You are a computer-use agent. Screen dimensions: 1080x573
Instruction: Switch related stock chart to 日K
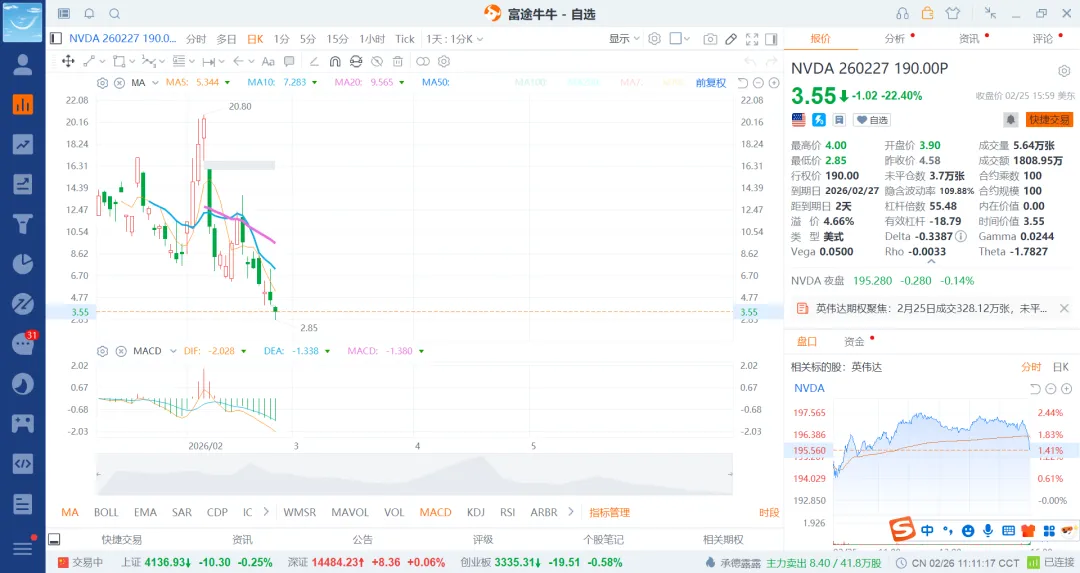pos(1061,367)
